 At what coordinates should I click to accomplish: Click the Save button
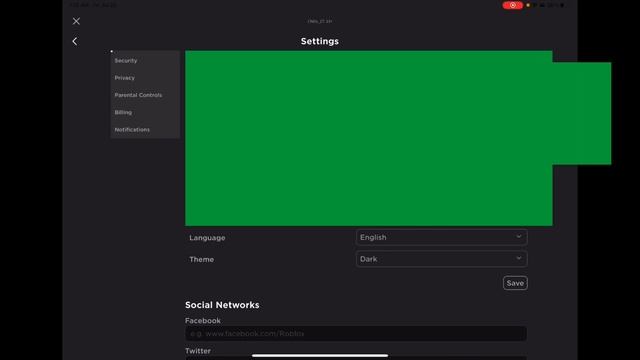tap(515, 283)
